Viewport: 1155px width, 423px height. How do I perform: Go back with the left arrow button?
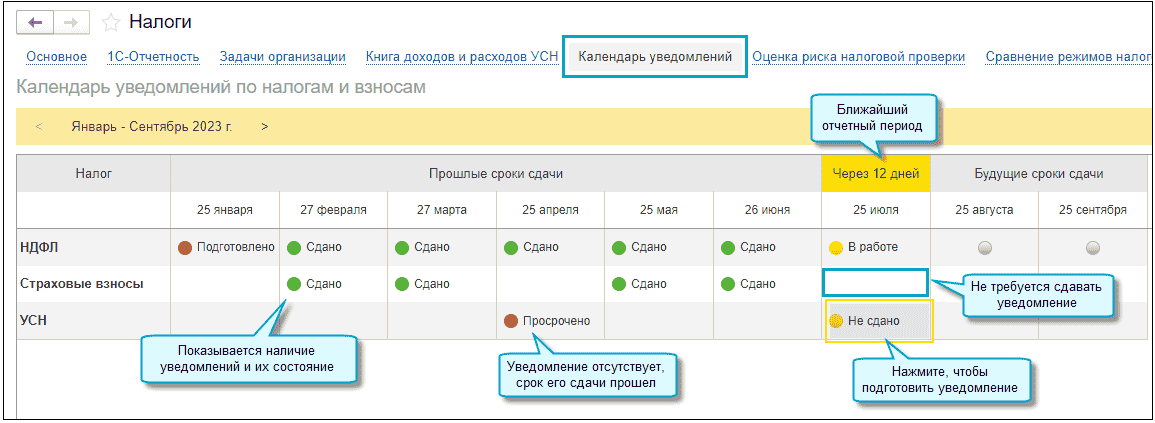[34, 22]
